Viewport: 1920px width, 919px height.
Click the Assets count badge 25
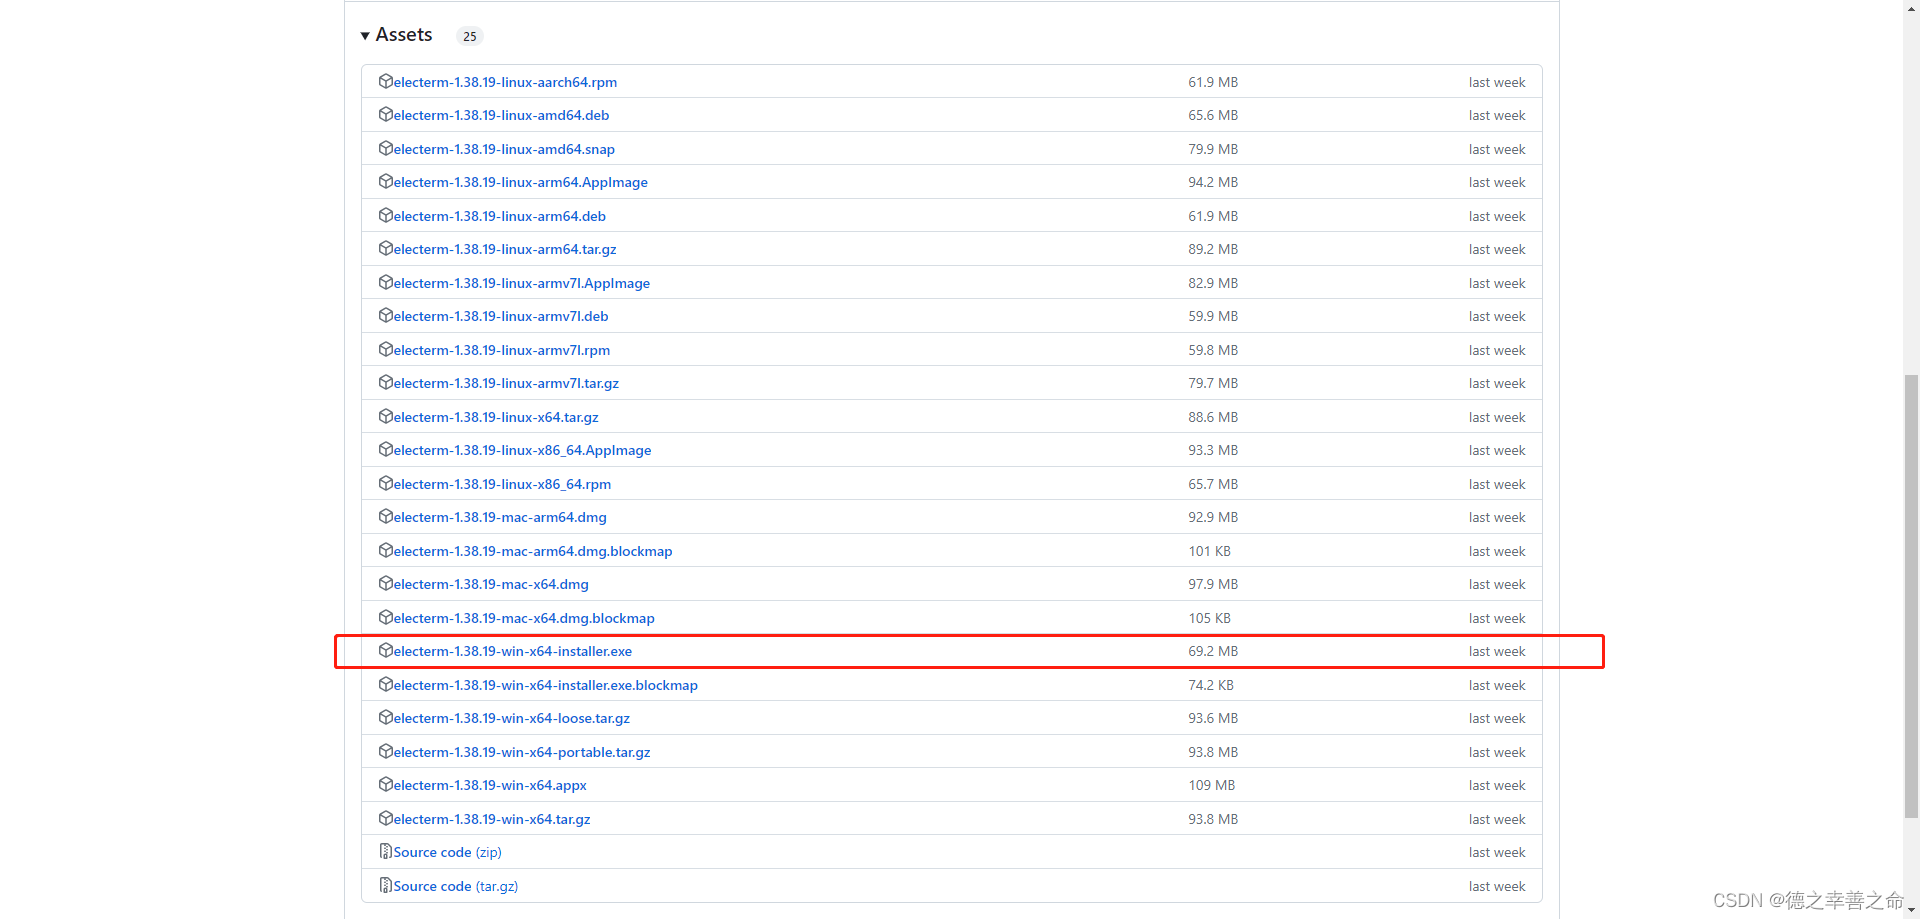[470, 36]
